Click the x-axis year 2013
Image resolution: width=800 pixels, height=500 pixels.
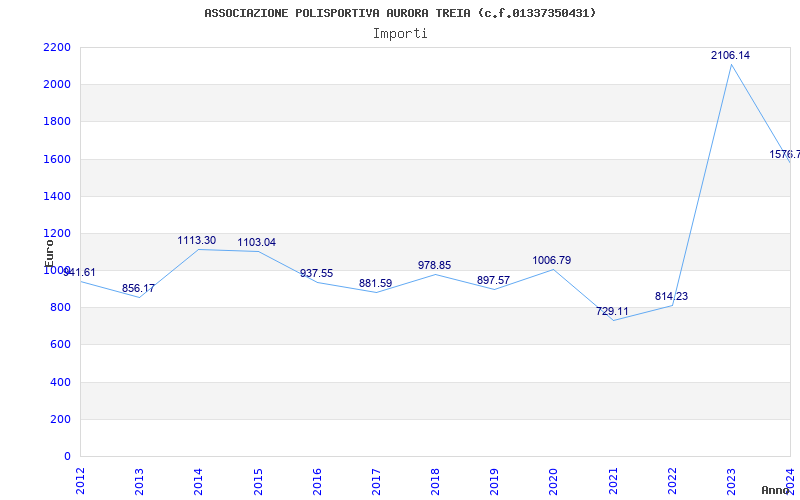(x=139, y=482)
